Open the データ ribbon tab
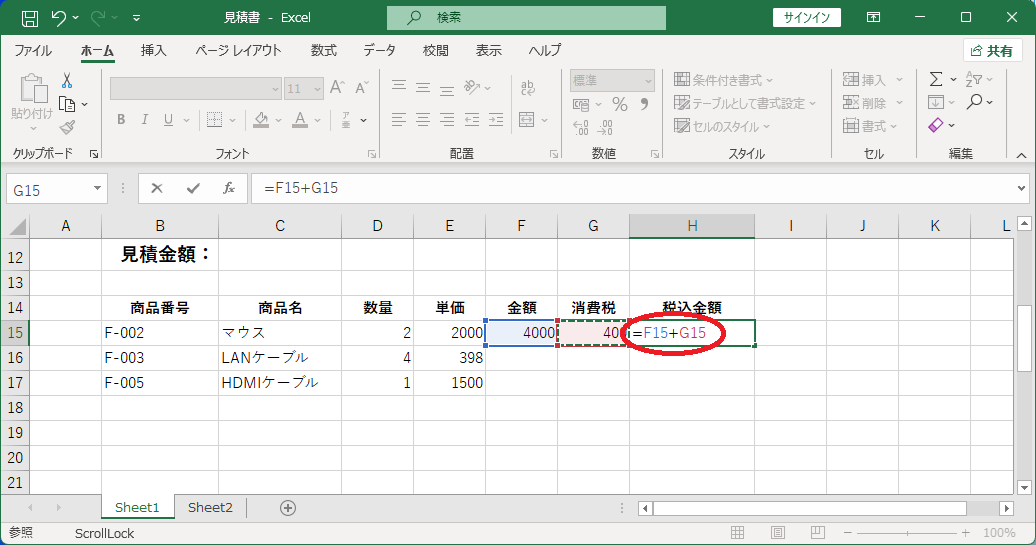1036x545 pixels. click(379, 51)
